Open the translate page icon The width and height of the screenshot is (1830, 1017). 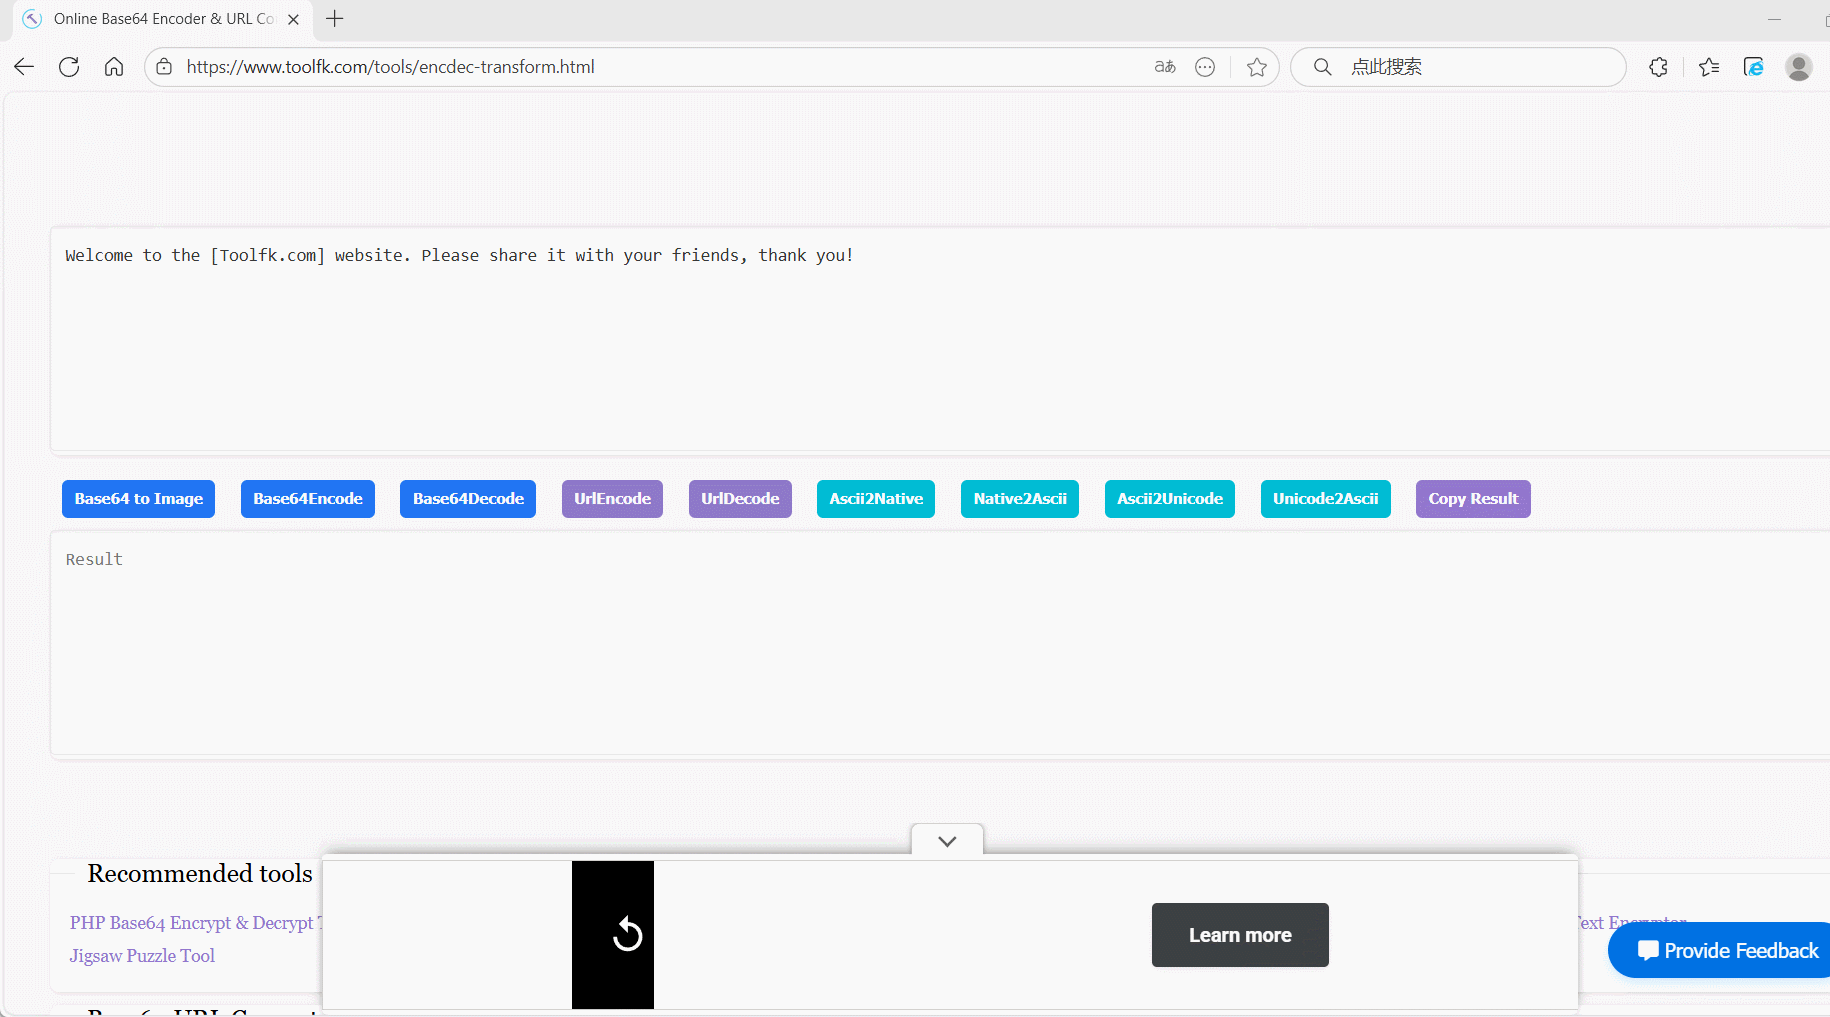[1165, 67]
